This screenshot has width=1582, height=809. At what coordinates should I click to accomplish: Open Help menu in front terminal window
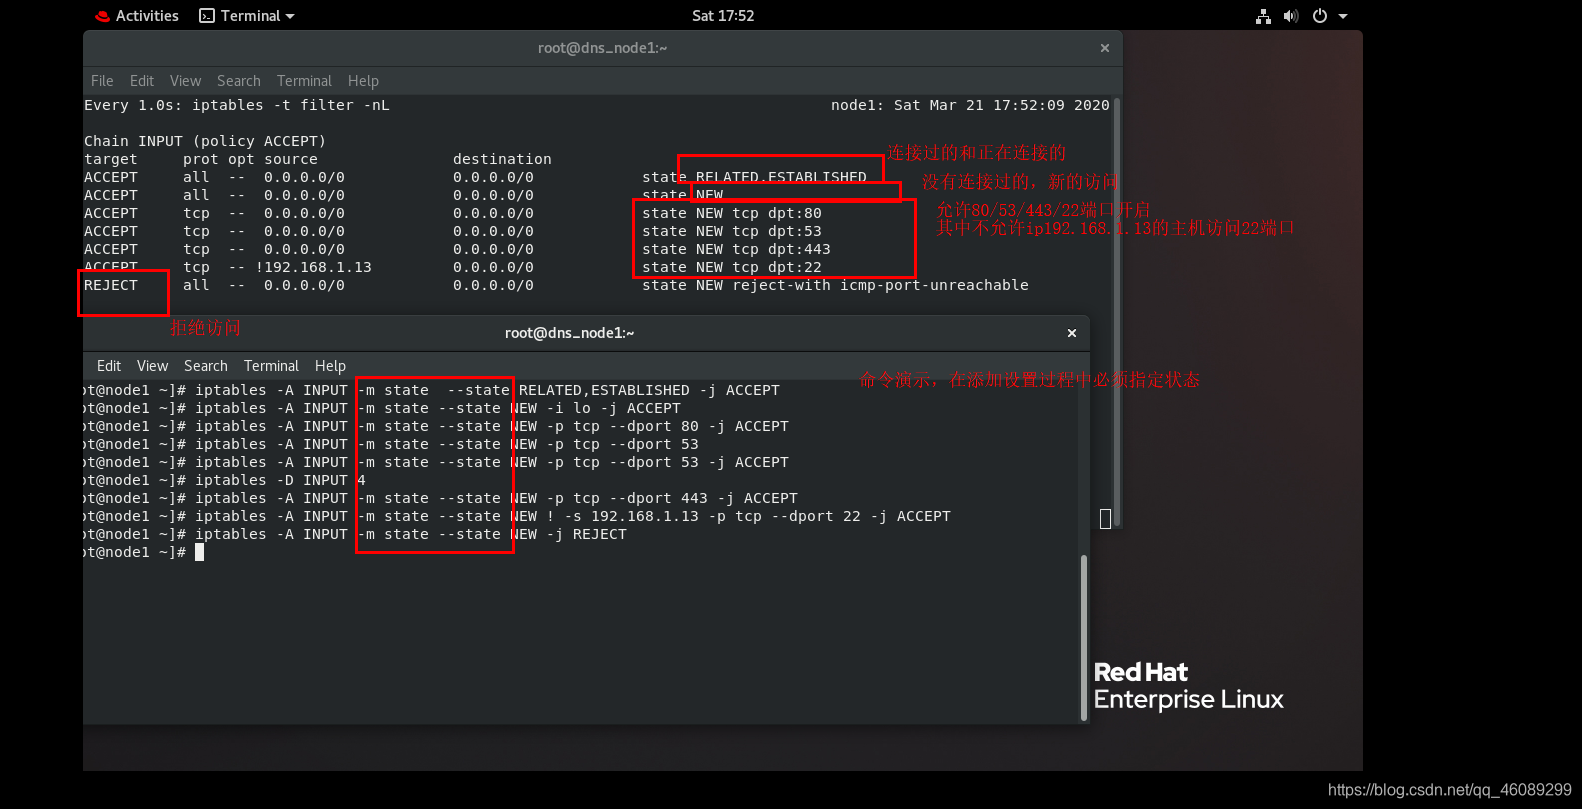pos(330,366)
